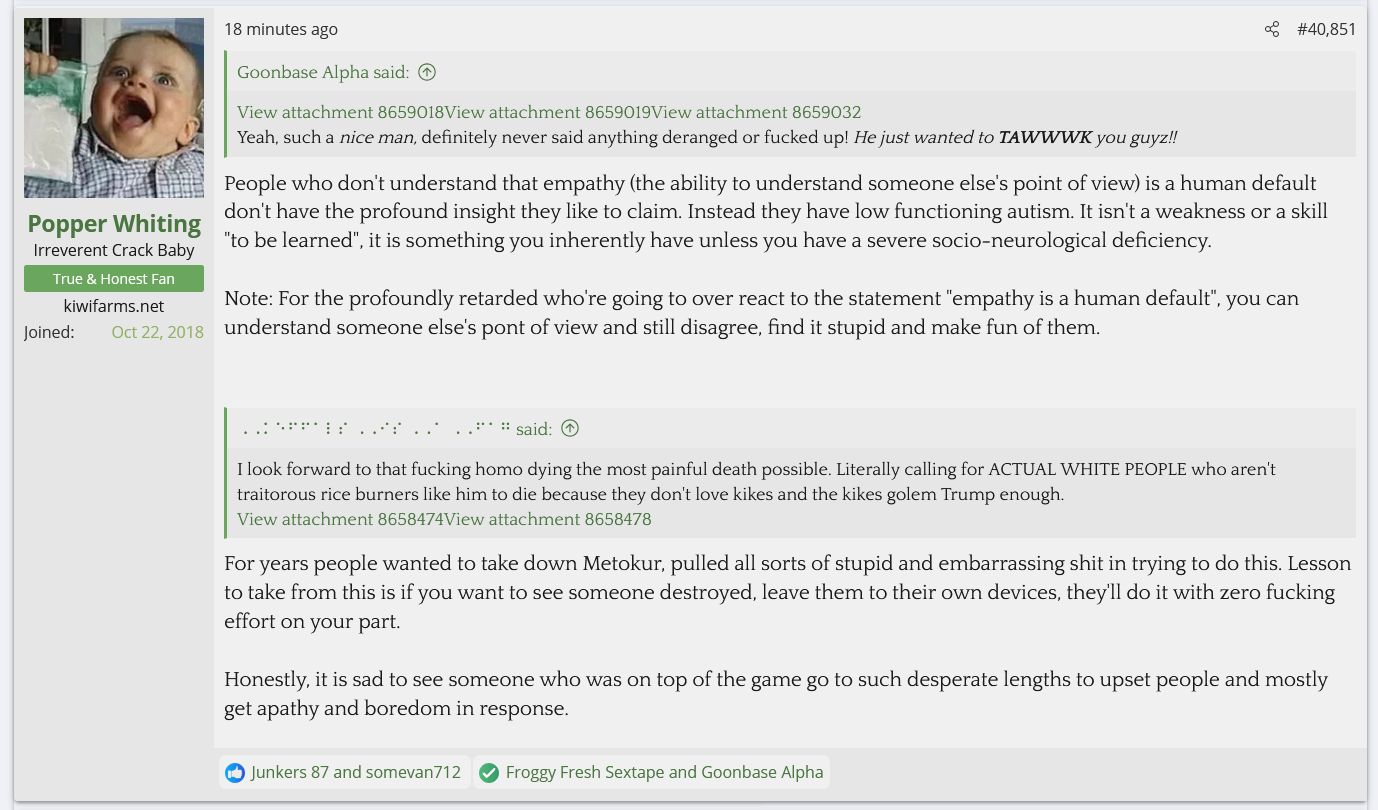Open Popper Whiting's avatar image
Image resolution: width=1378 pixels, height=810 pixels.
tap(114, 108)
